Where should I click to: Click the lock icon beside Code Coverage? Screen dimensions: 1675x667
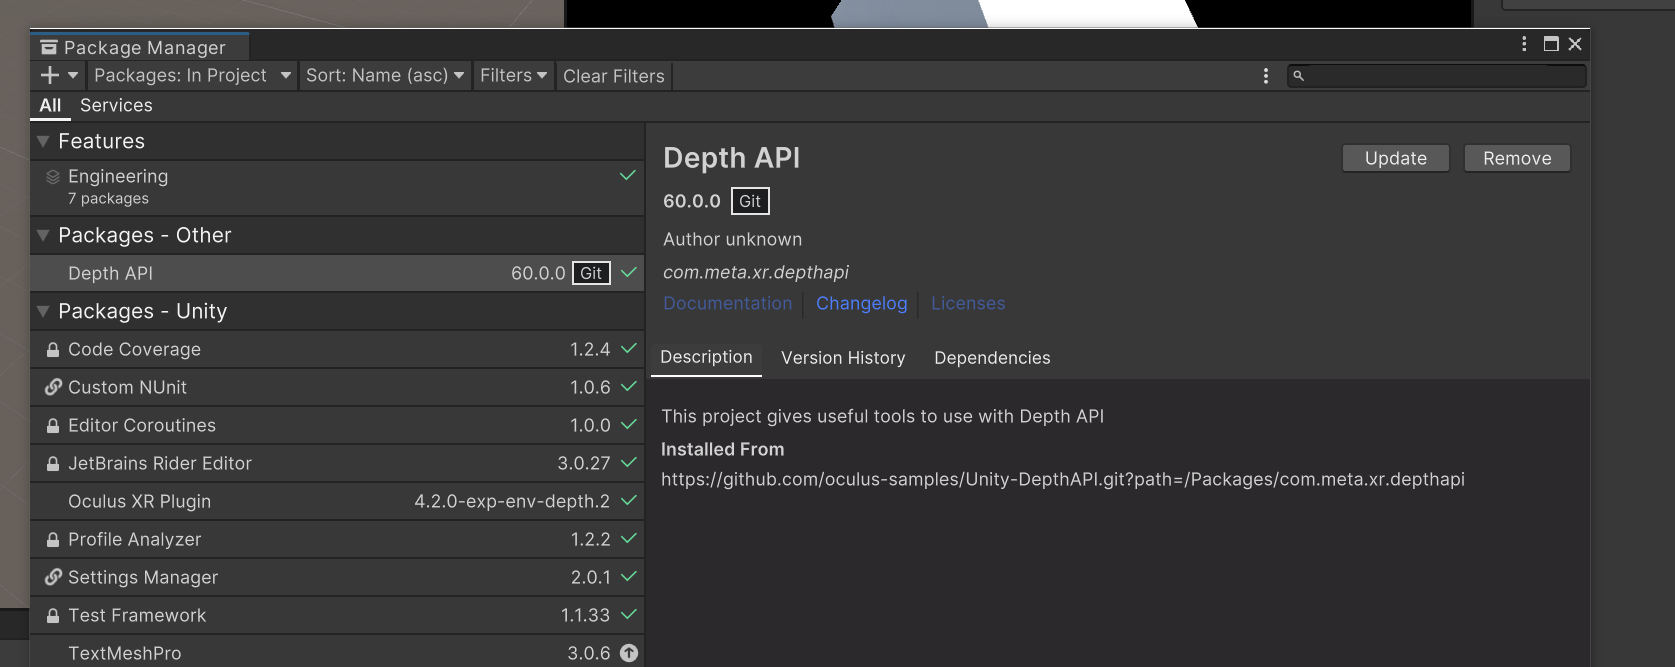(x=53, y=350)
